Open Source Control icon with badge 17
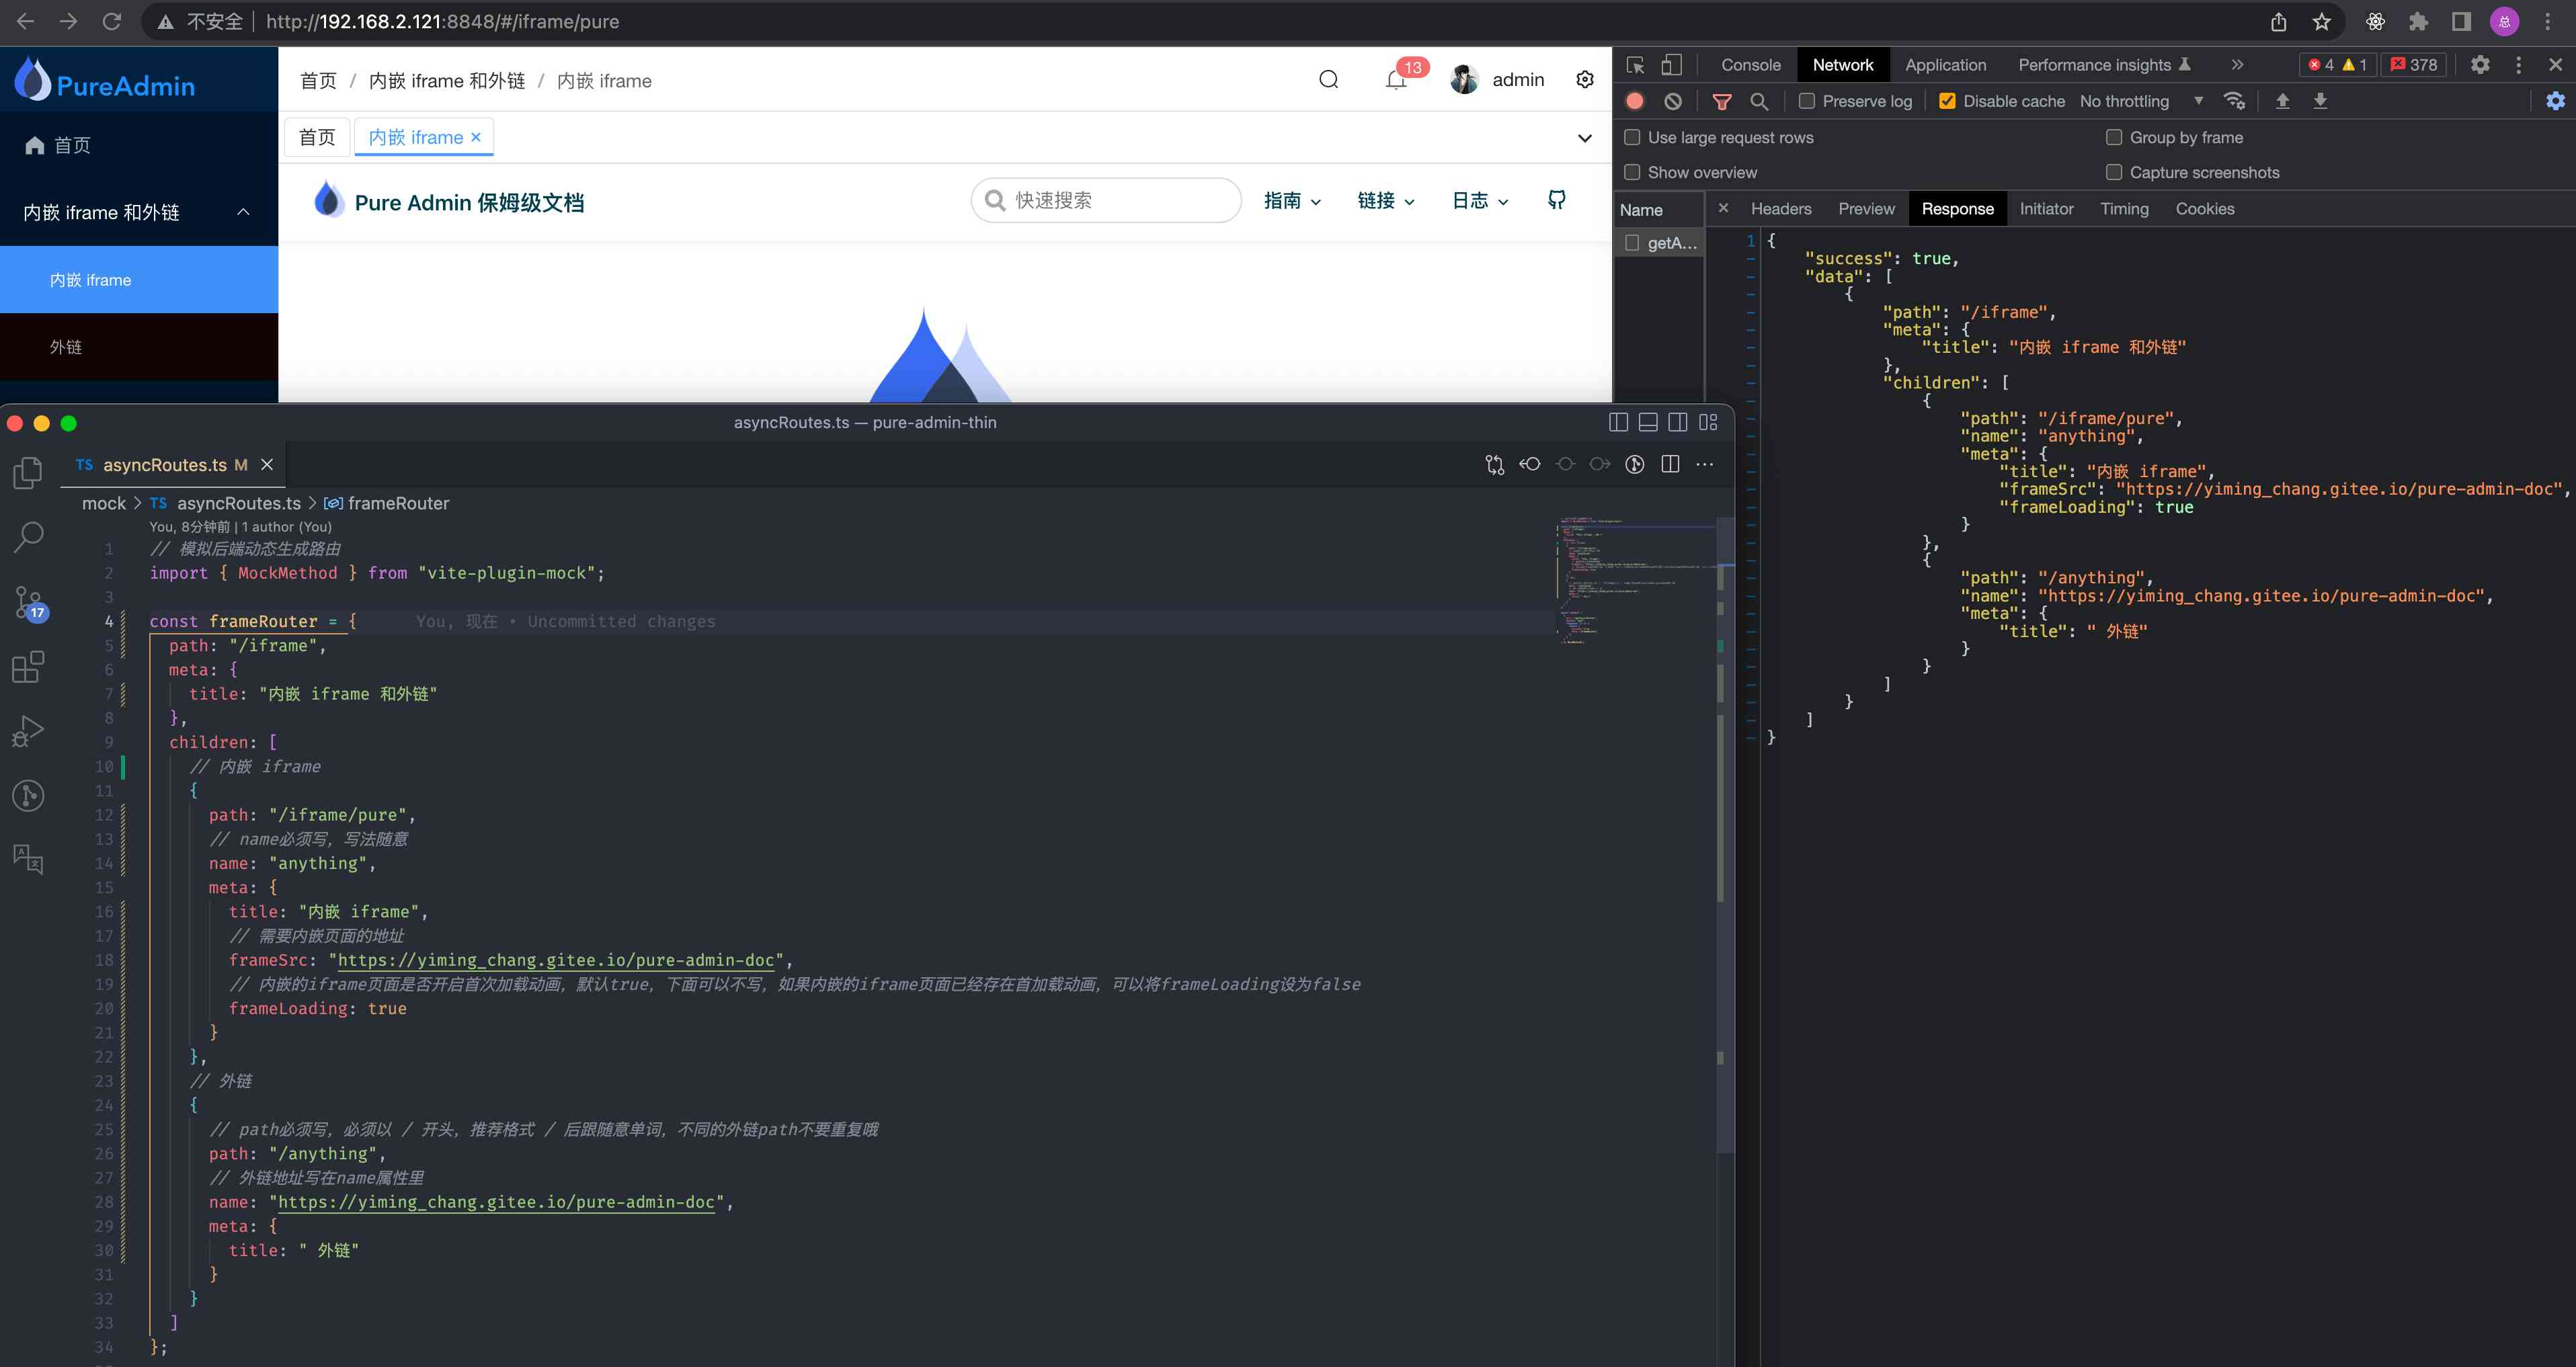Viewport: 2576px width, 1367px height. pyautogui.click(x=28, y=602)
